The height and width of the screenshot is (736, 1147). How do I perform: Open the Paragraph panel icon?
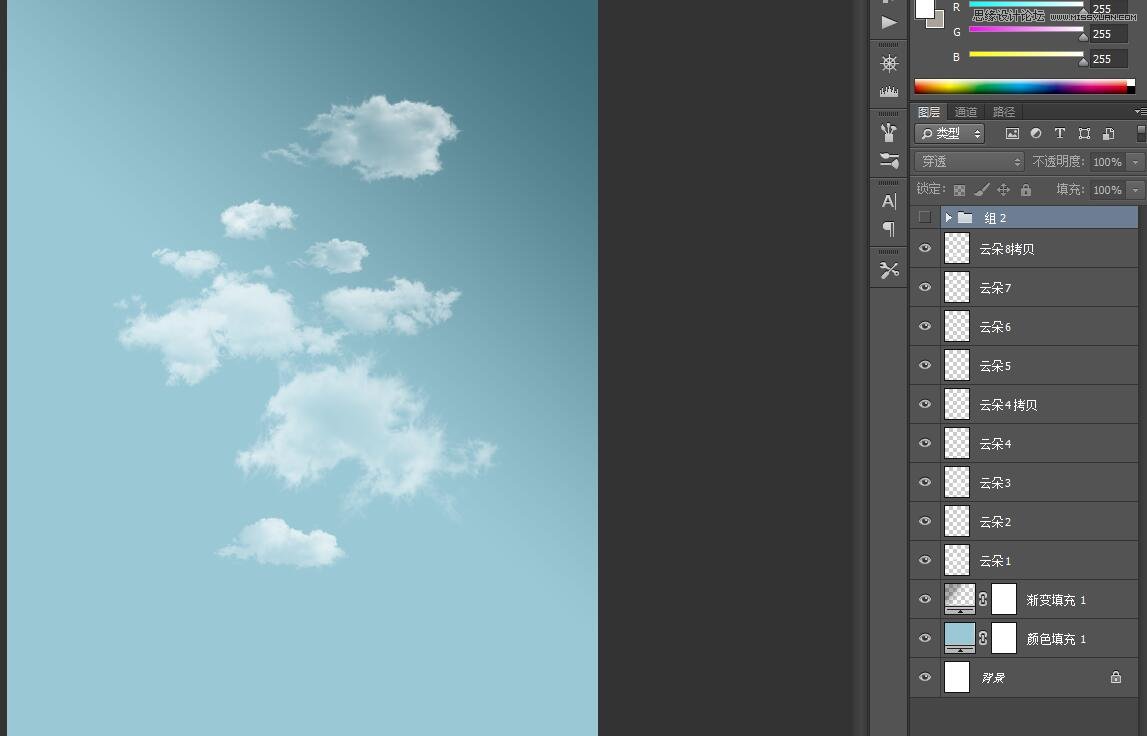point(889,229)
